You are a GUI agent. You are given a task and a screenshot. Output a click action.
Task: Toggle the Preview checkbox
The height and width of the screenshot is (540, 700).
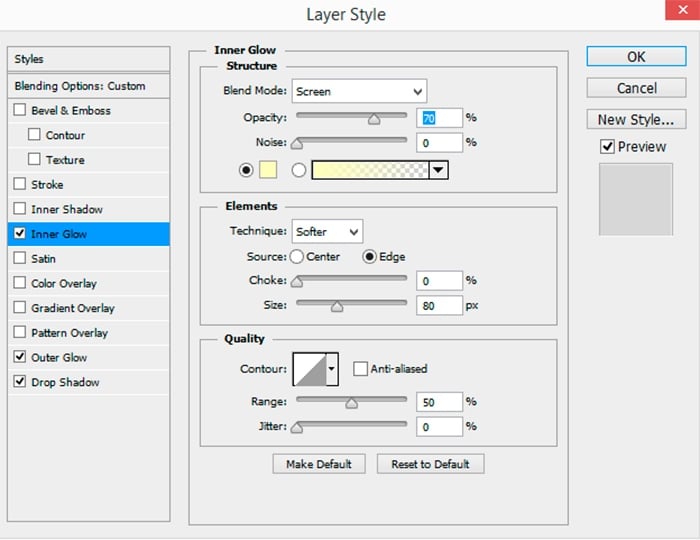click(606, 146)
